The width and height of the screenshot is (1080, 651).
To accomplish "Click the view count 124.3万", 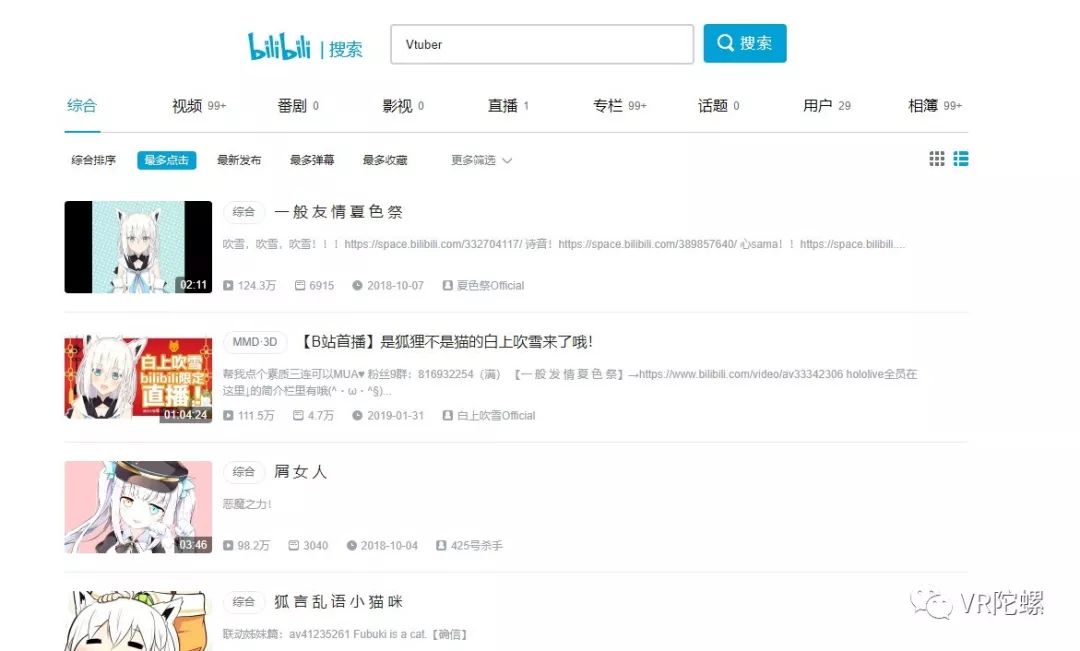I will coord(257,285).
